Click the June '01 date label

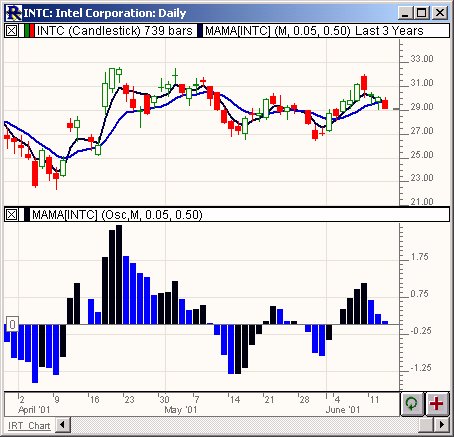[343, 410]
